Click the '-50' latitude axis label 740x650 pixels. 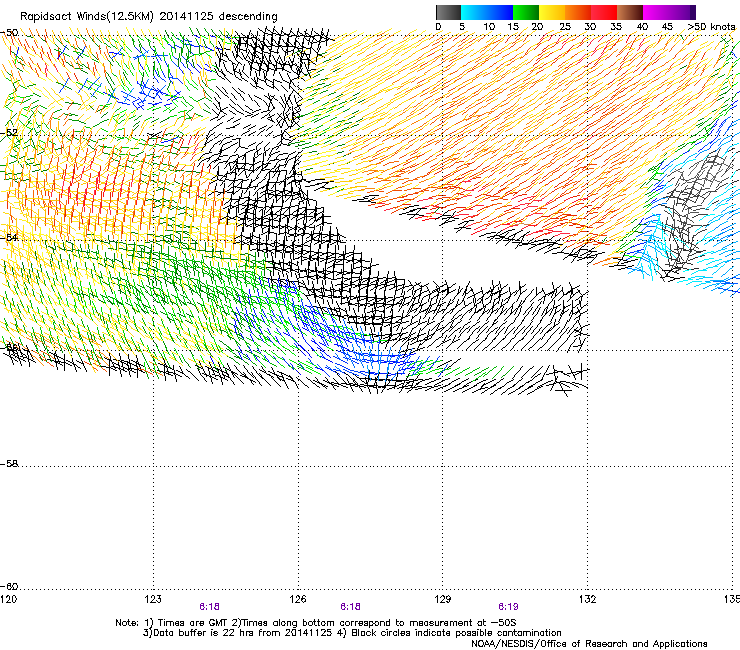[9, 33]
